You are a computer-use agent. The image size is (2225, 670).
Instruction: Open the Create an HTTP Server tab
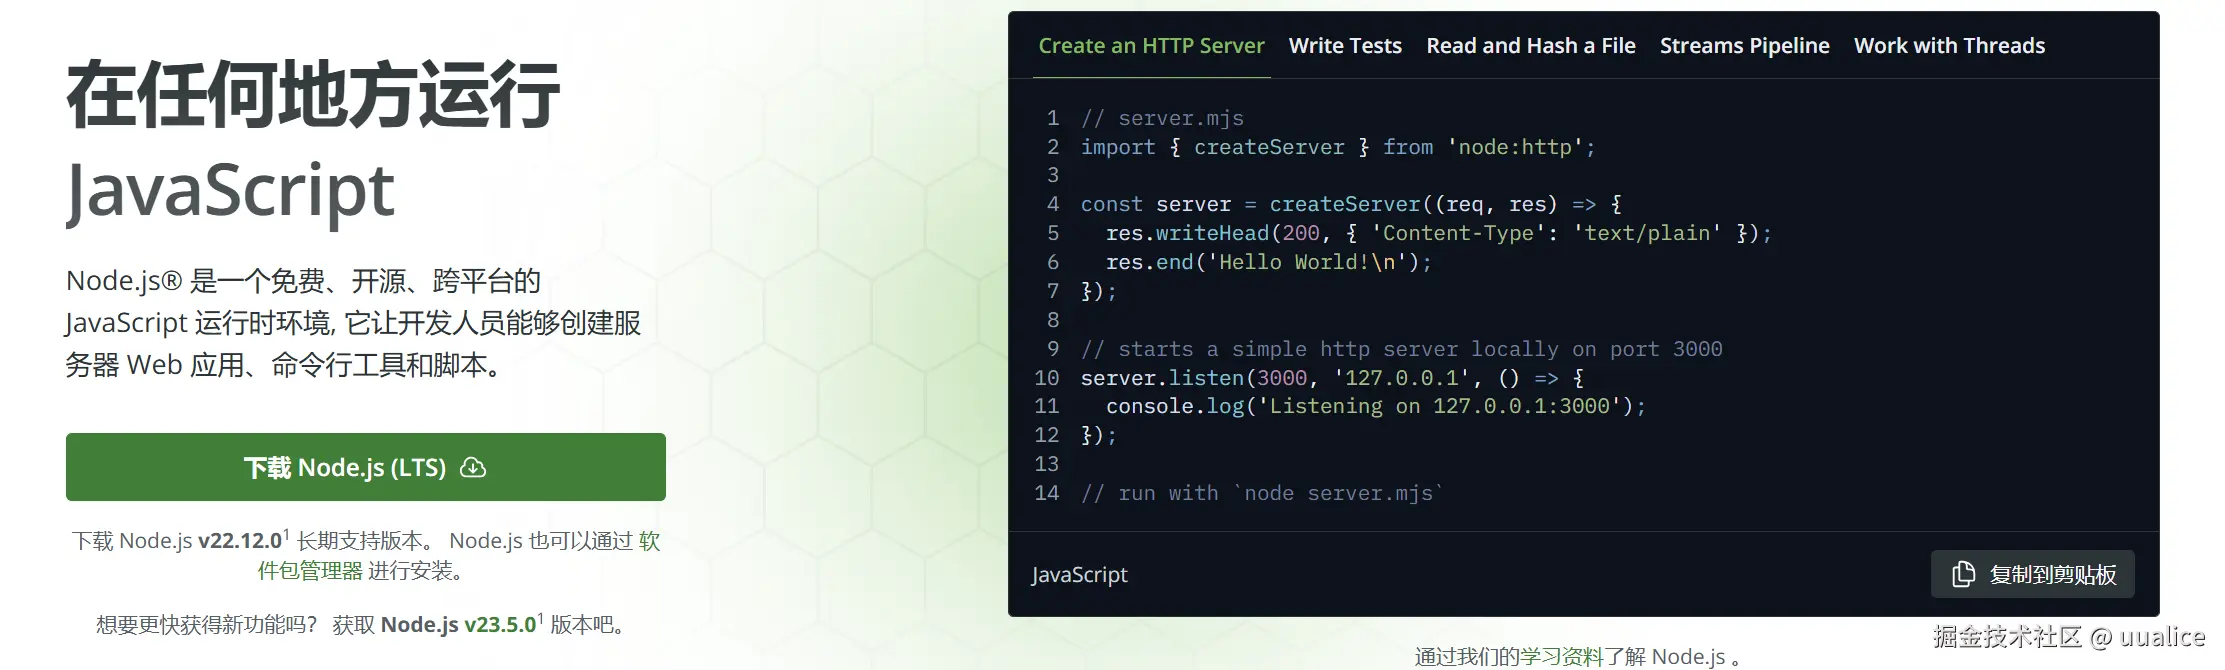pyautogui.click(x=1151, y=46)
